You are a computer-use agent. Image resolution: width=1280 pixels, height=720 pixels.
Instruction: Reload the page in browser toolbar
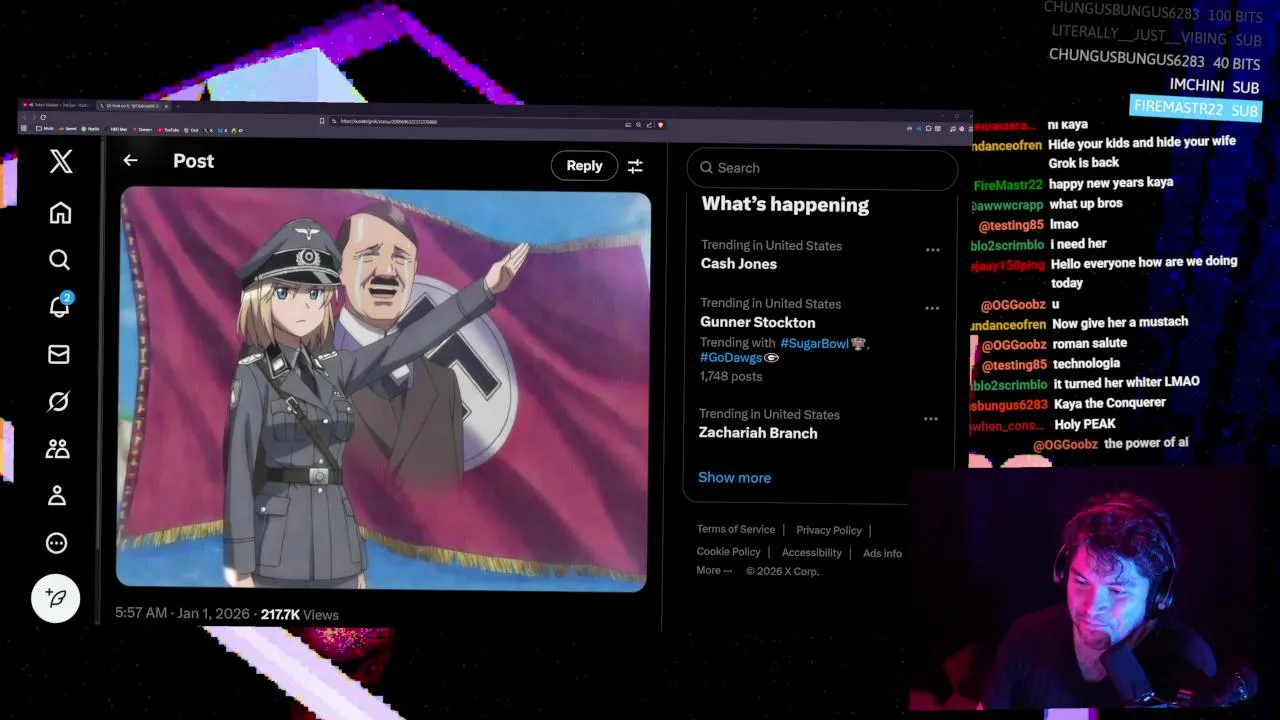pyautogui.click(x=43, y=117)
